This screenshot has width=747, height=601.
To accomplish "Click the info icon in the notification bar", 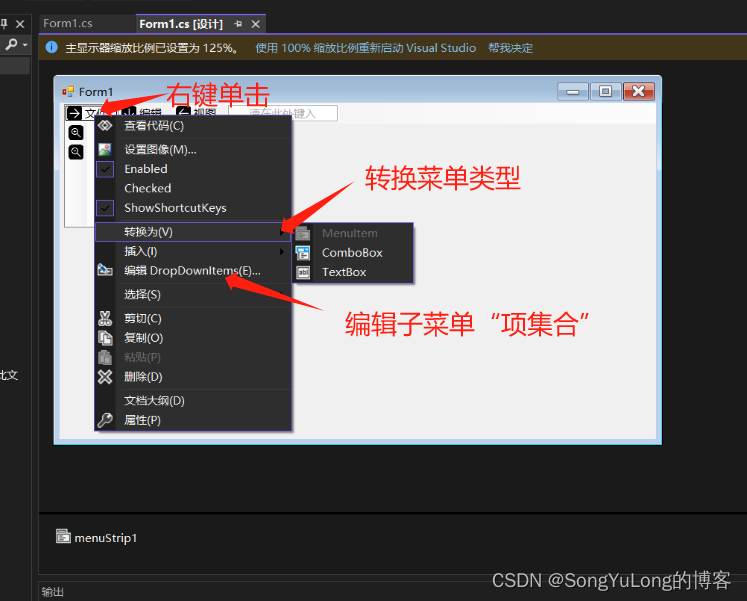I will tap(51, 47).
